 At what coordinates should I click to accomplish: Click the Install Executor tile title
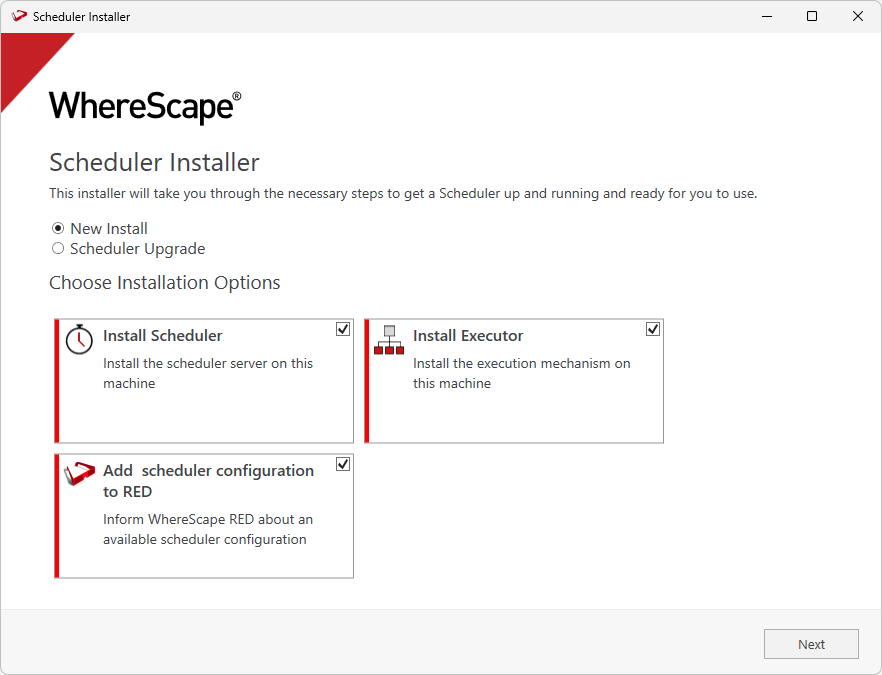[x=468, y=336]
